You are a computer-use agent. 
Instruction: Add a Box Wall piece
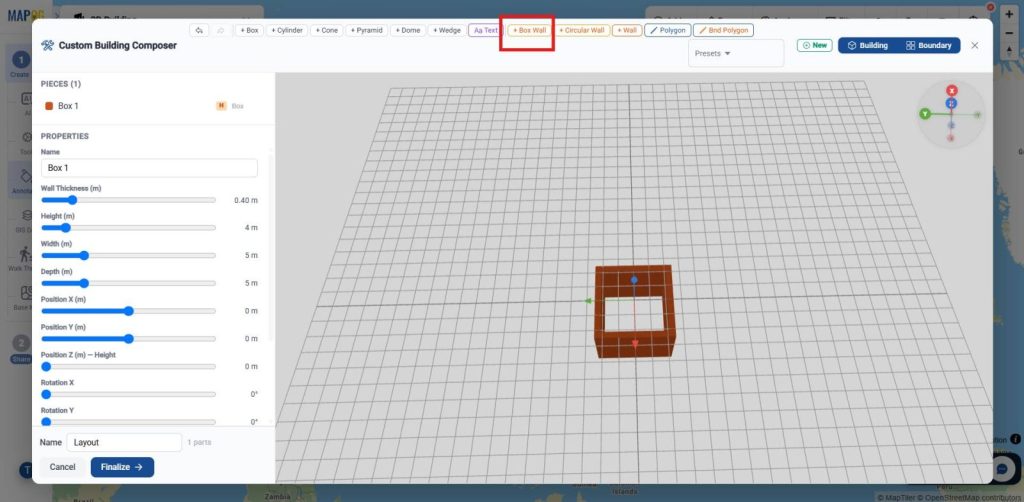(x=530, y=30)
